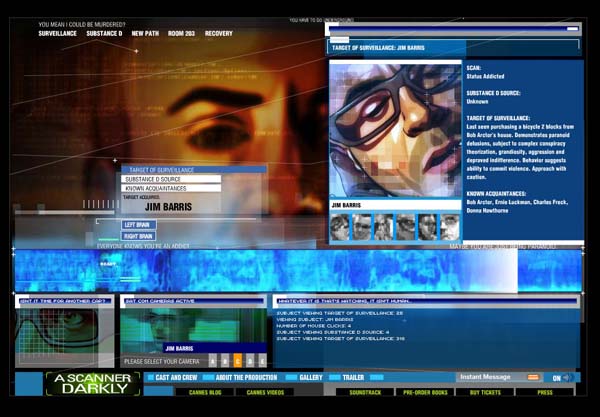600x417 pixels.
Task: Choose KNOWN ACQUAINTANCES in the selection panel
Action: click(x=171, y=188)
